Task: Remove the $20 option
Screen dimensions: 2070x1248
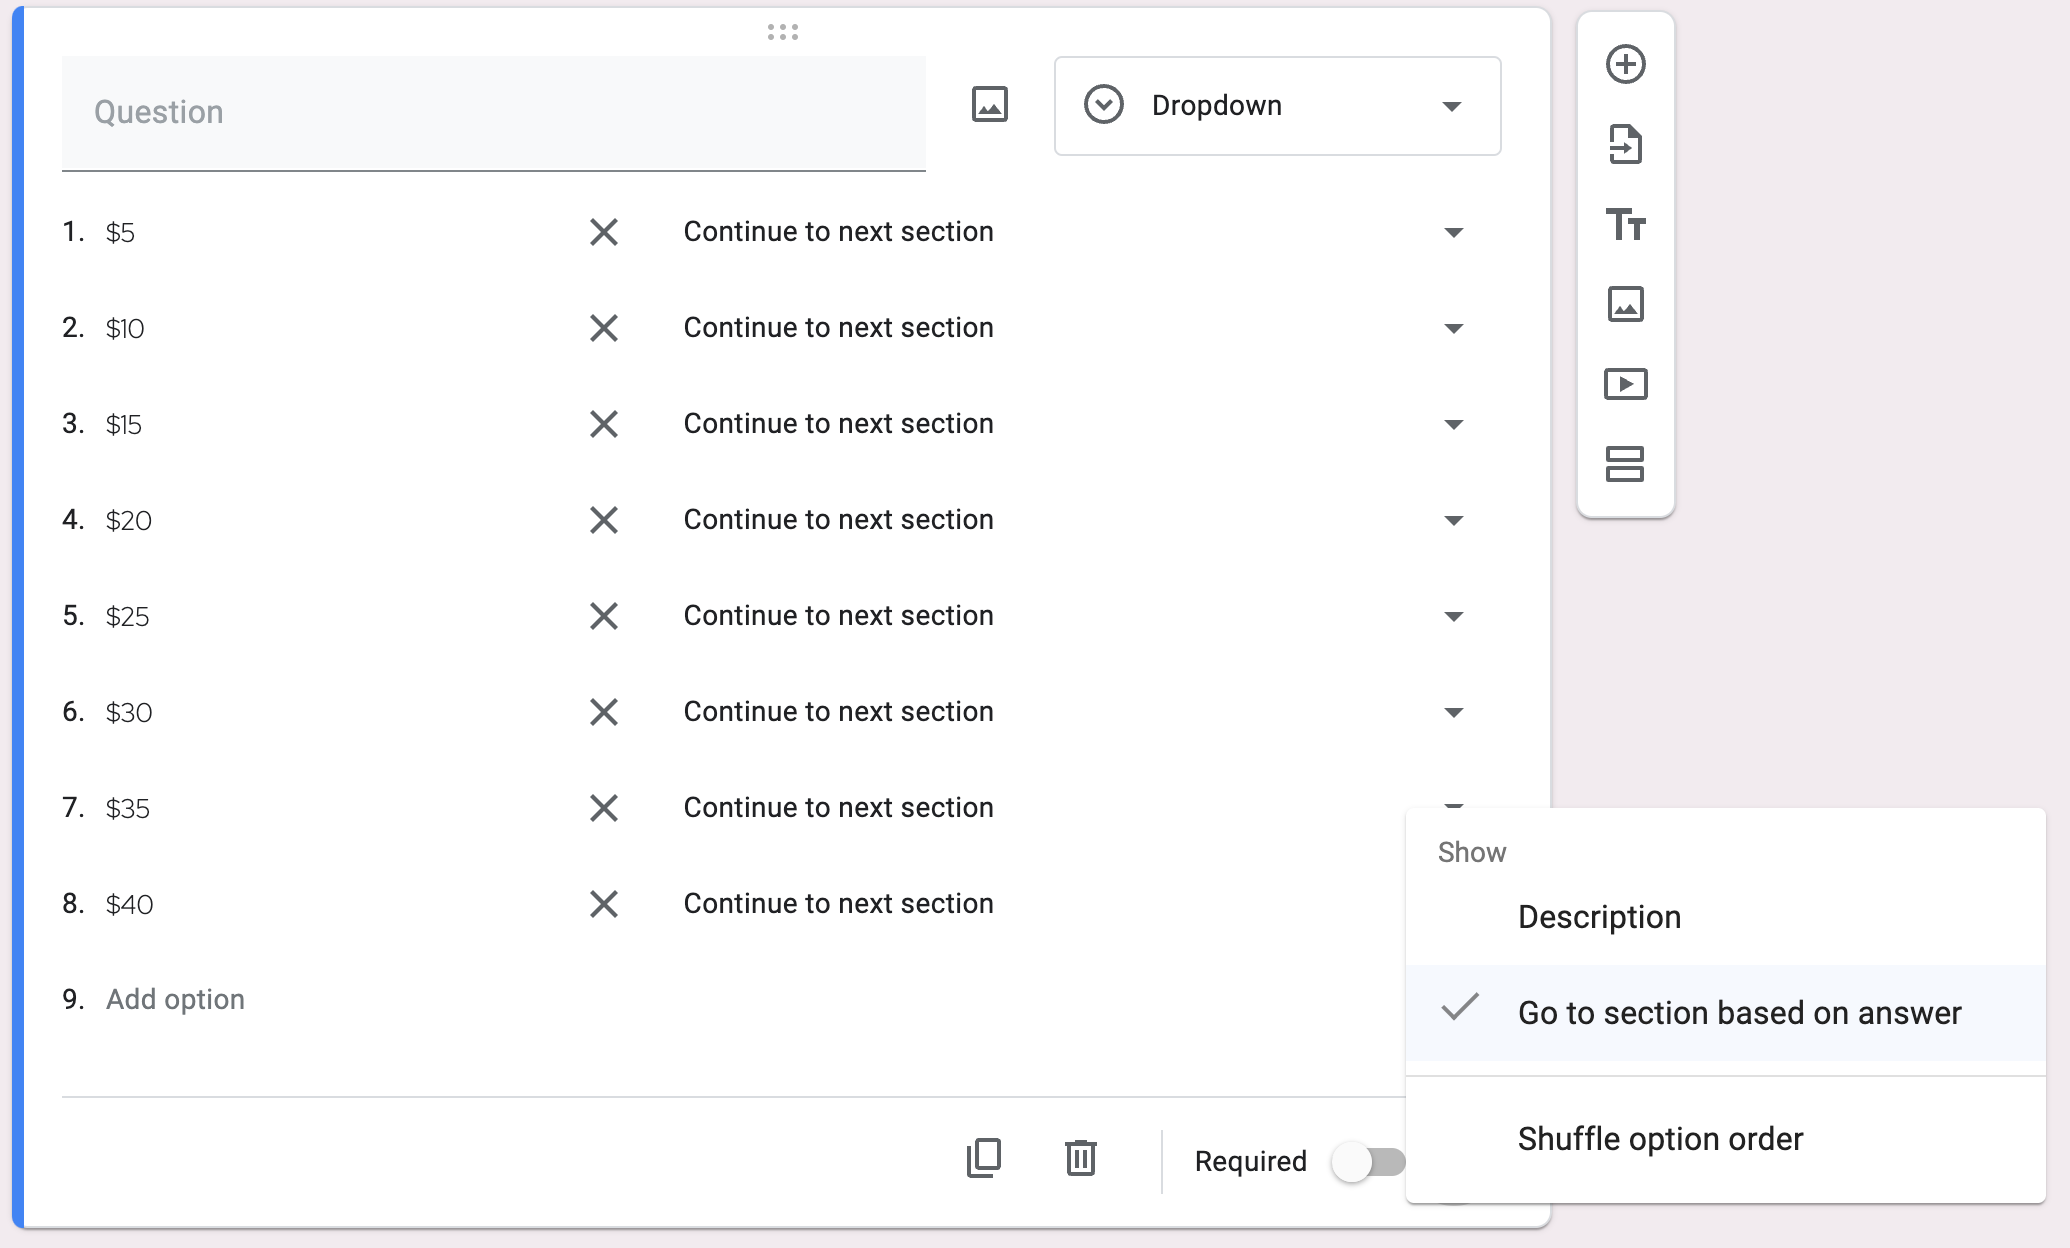Action: pos(604,520)
